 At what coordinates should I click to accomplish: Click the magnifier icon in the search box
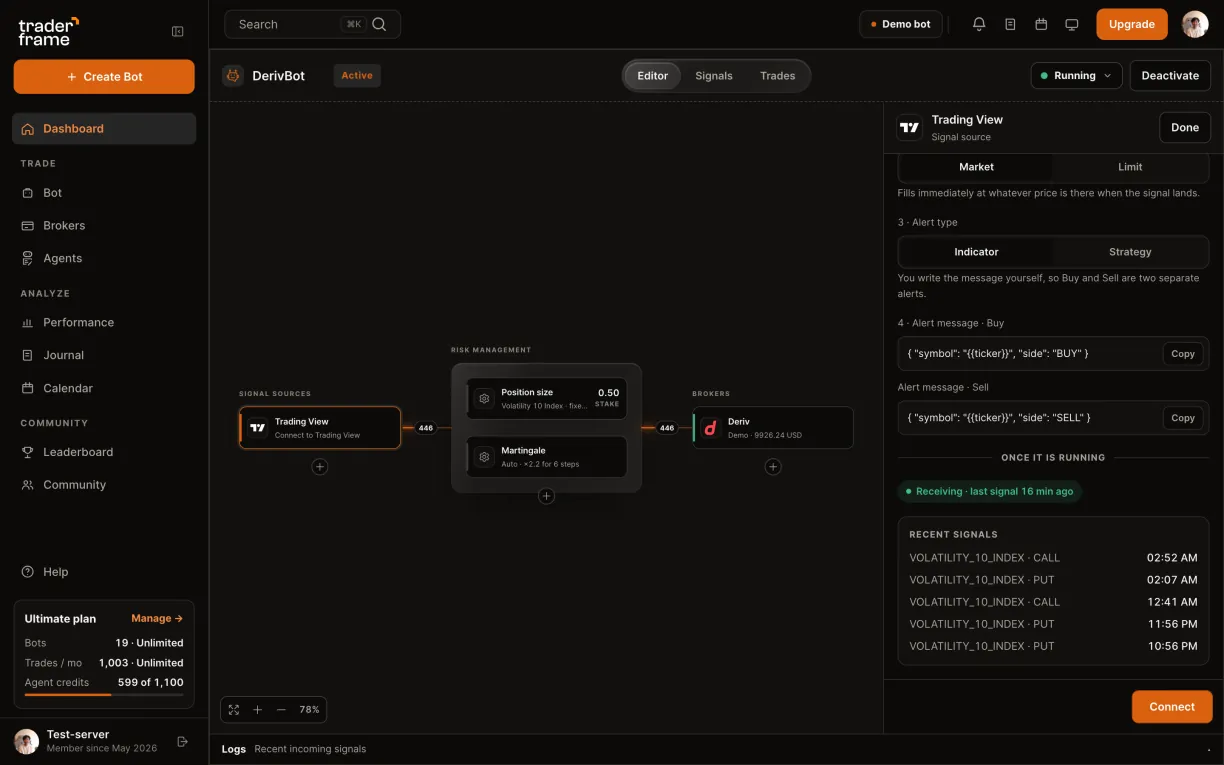tap(379, 24)
